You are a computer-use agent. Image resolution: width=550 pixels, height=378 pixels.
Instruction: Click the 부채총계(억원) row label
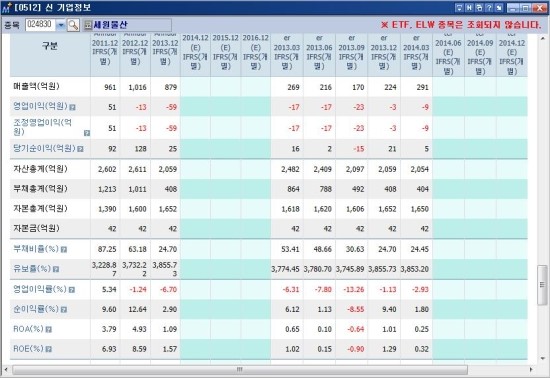40,189
